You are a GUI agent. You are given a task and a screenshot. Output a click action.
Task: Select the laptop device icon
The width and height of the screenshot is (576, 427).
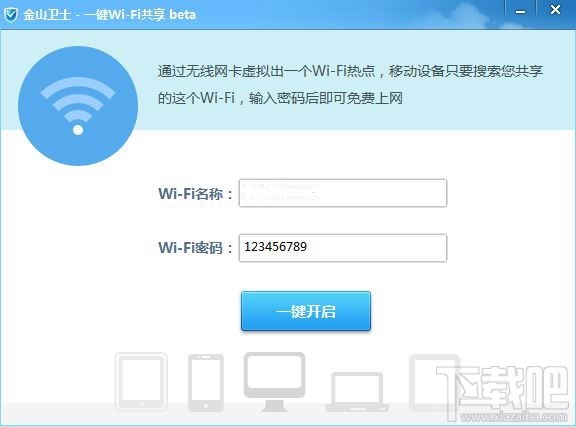pyautogui.click(x=357, y=392)
